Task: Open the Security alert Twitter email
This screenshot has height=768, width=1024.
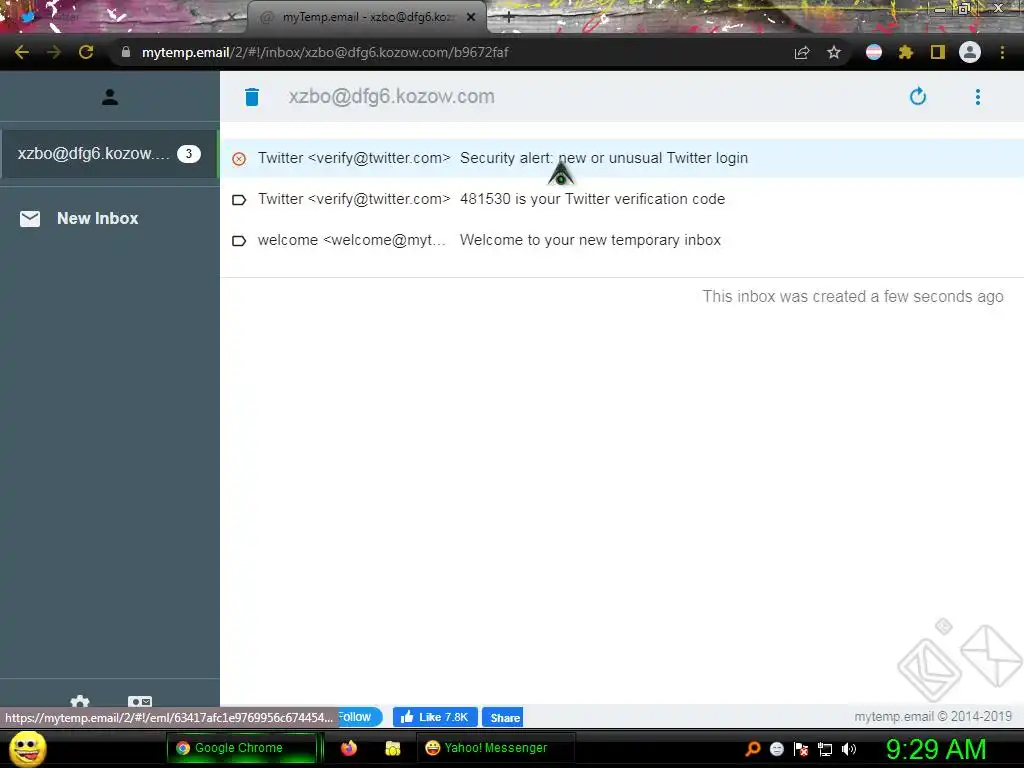Action: tap(622, 158)
